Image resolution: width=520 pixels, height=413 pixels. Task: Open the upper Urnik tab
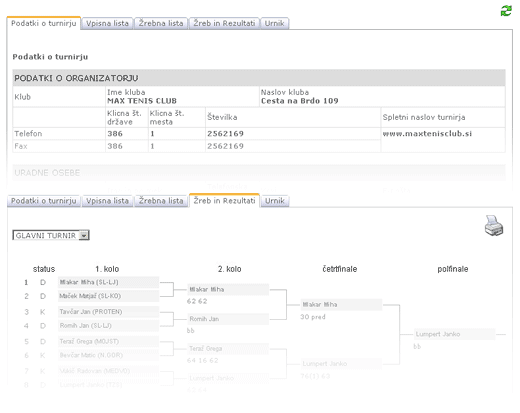[275, 23]
